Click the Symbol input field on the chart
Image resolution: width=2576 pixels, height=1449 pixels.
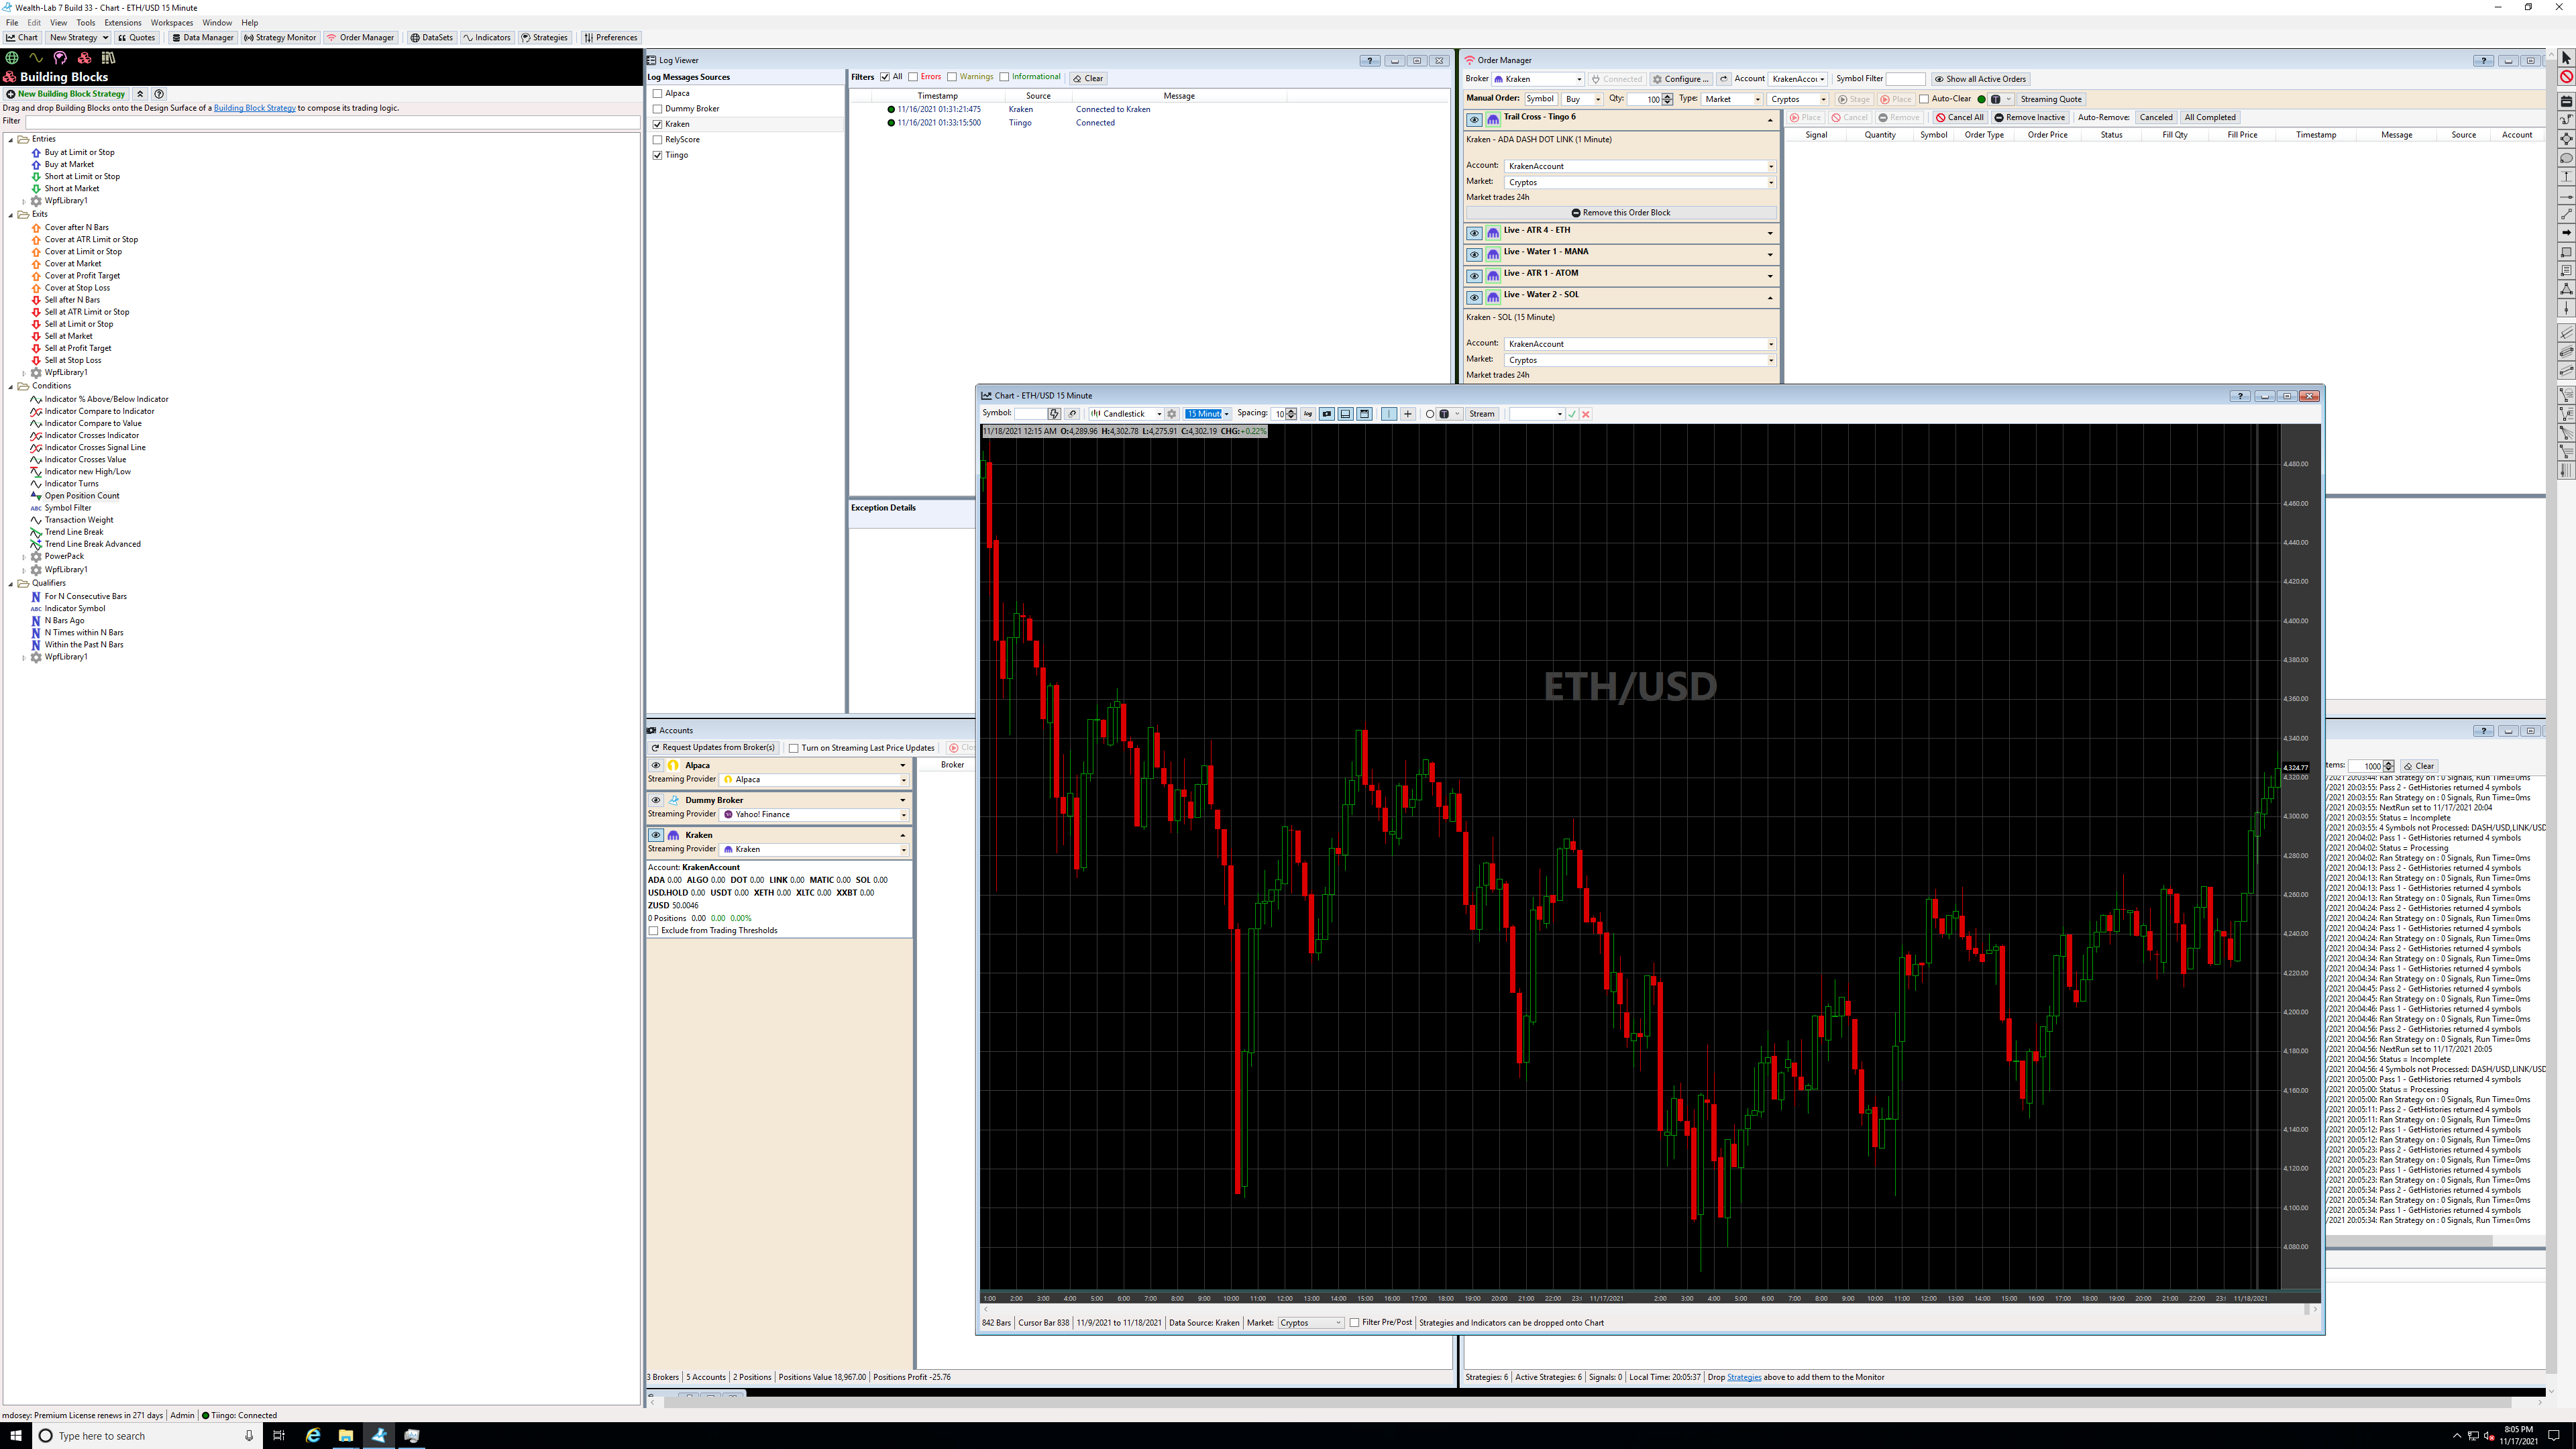tap(1030, 413)
